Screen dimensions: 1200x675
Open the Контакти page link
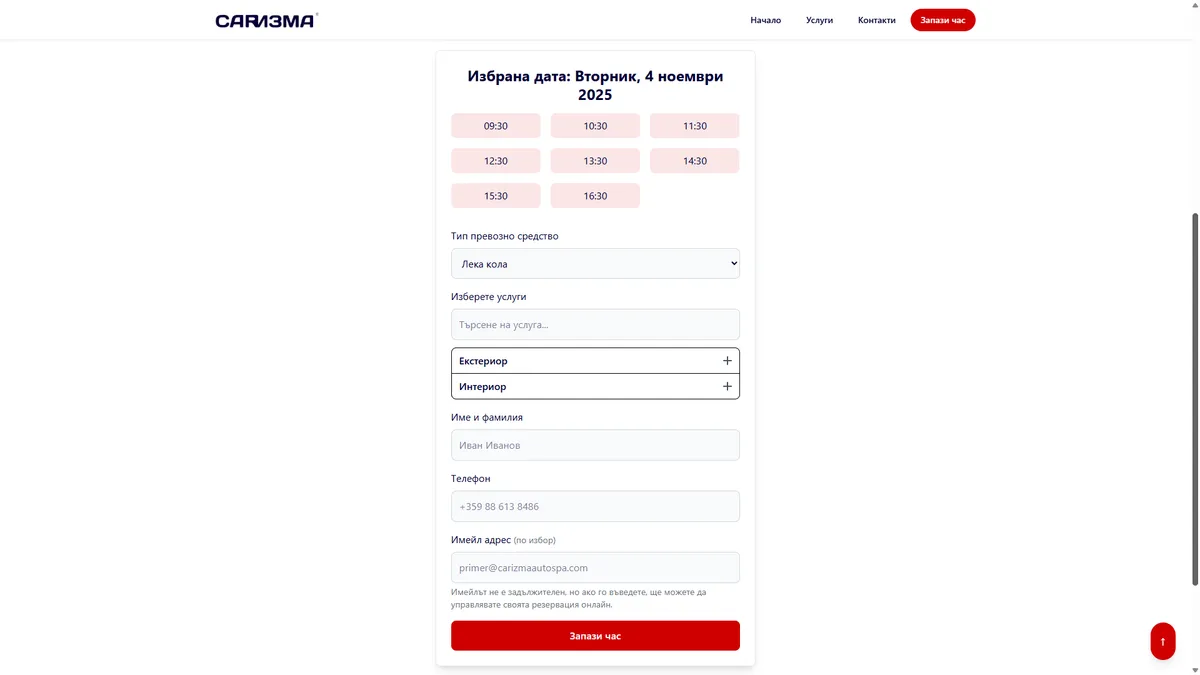coord(876,20)
